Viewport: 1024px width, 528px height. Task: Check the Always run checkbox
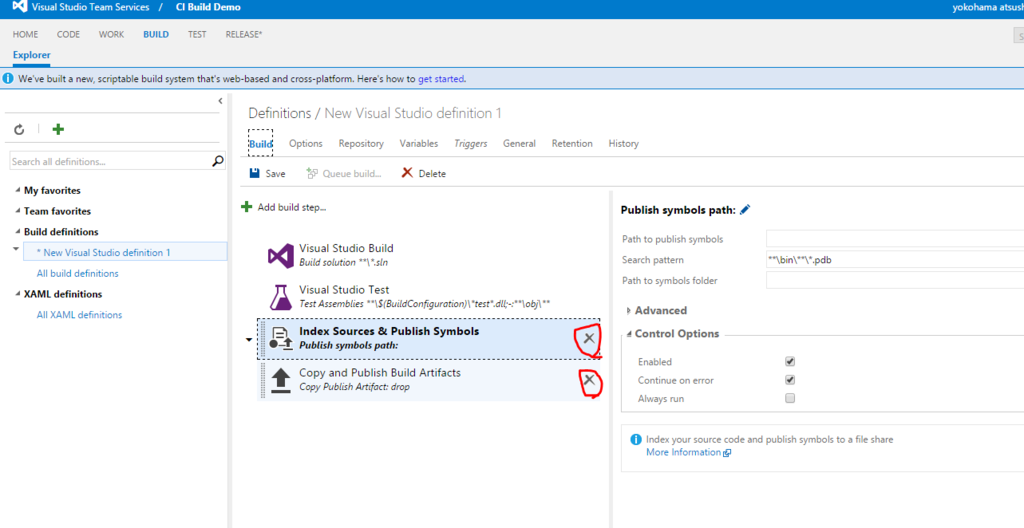pos(790,398)
